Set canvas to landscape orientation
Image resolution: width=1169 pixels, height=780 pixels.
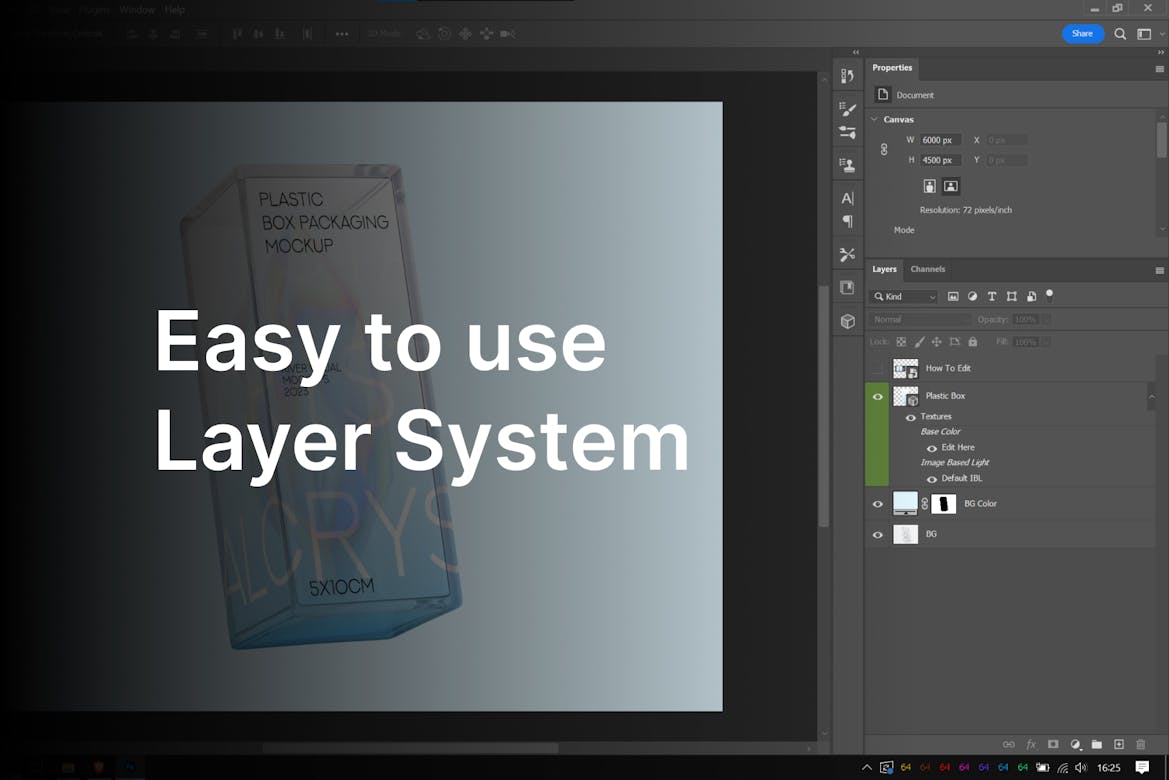951,186
